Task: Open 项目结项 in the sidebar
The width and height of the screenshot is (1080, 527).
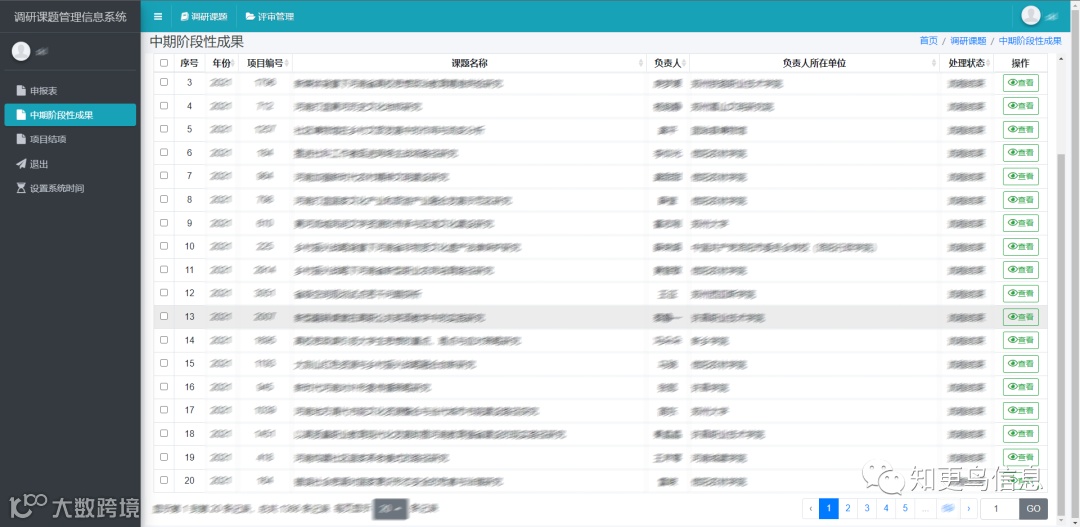Action: click(70, 139)
